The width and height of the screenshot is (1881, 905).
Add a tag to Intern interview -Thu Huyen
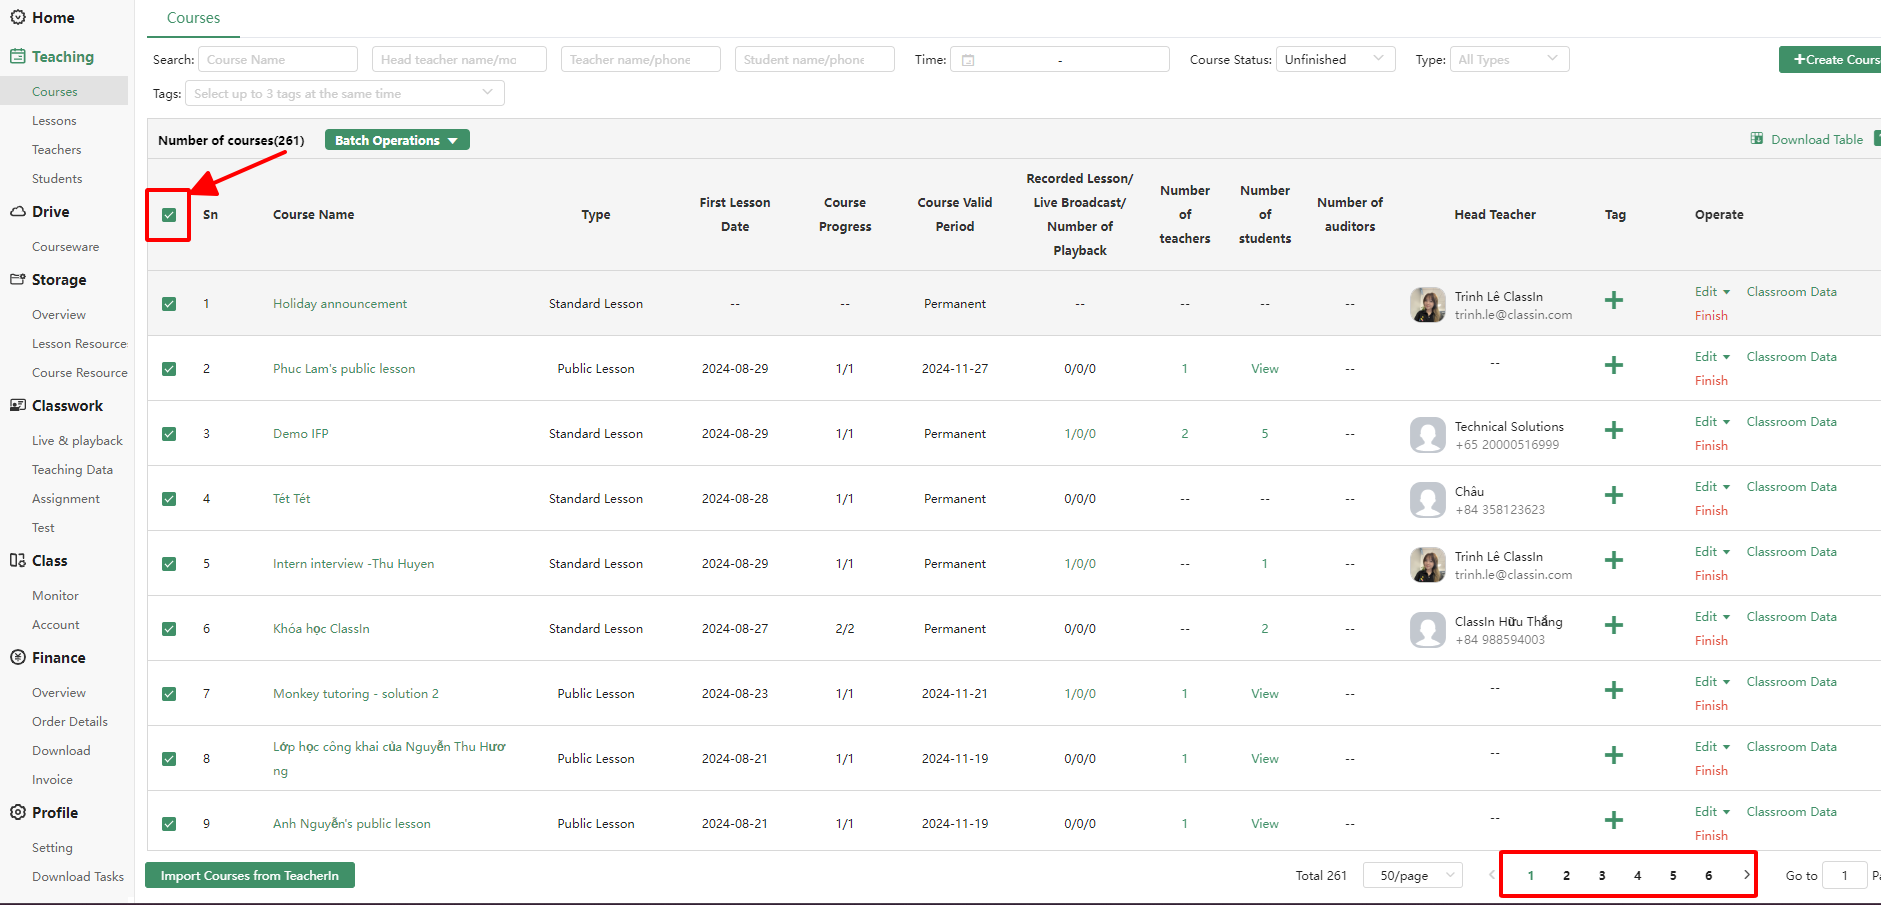(1614, 560)
